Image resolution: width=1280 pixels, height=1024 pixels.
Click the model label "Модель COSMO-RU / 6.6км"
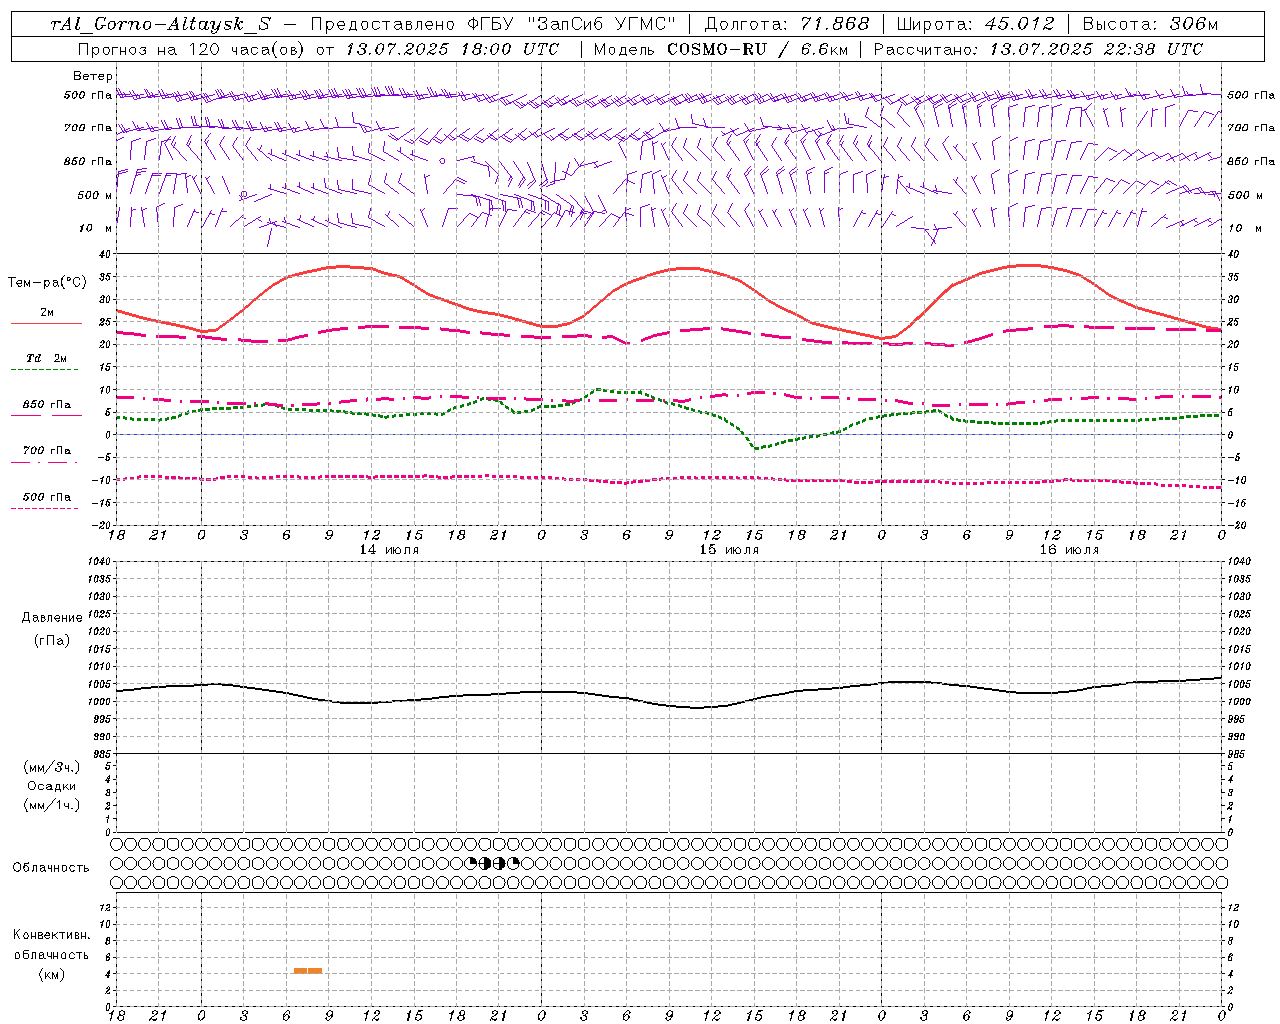720,49
